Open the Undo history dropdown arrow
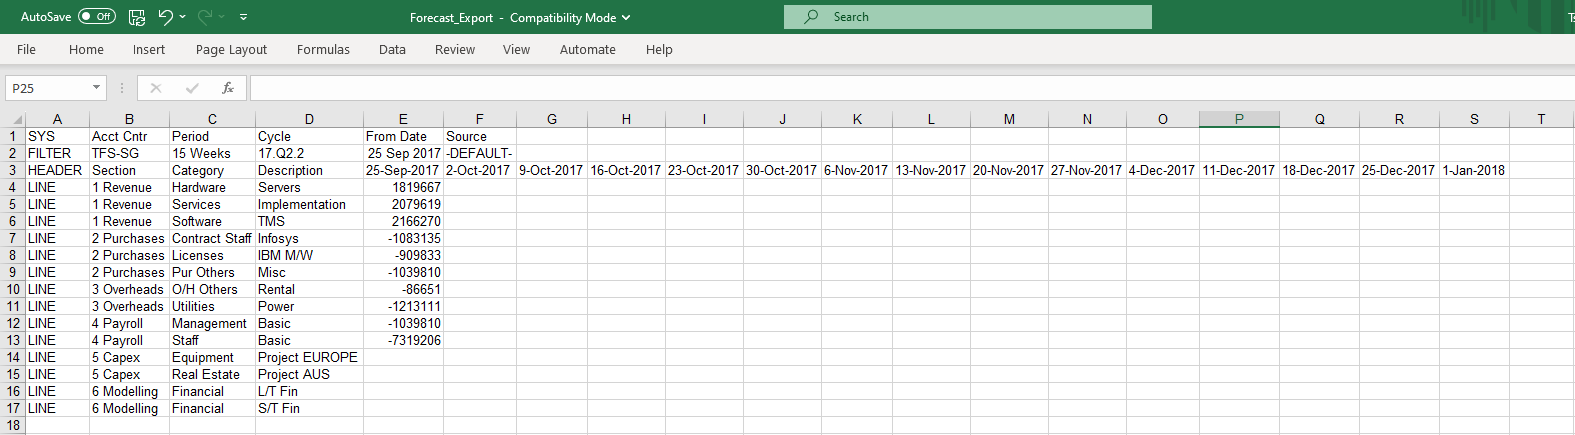The height and width of the screenshot is (435, 1575). tap(184, 17)
